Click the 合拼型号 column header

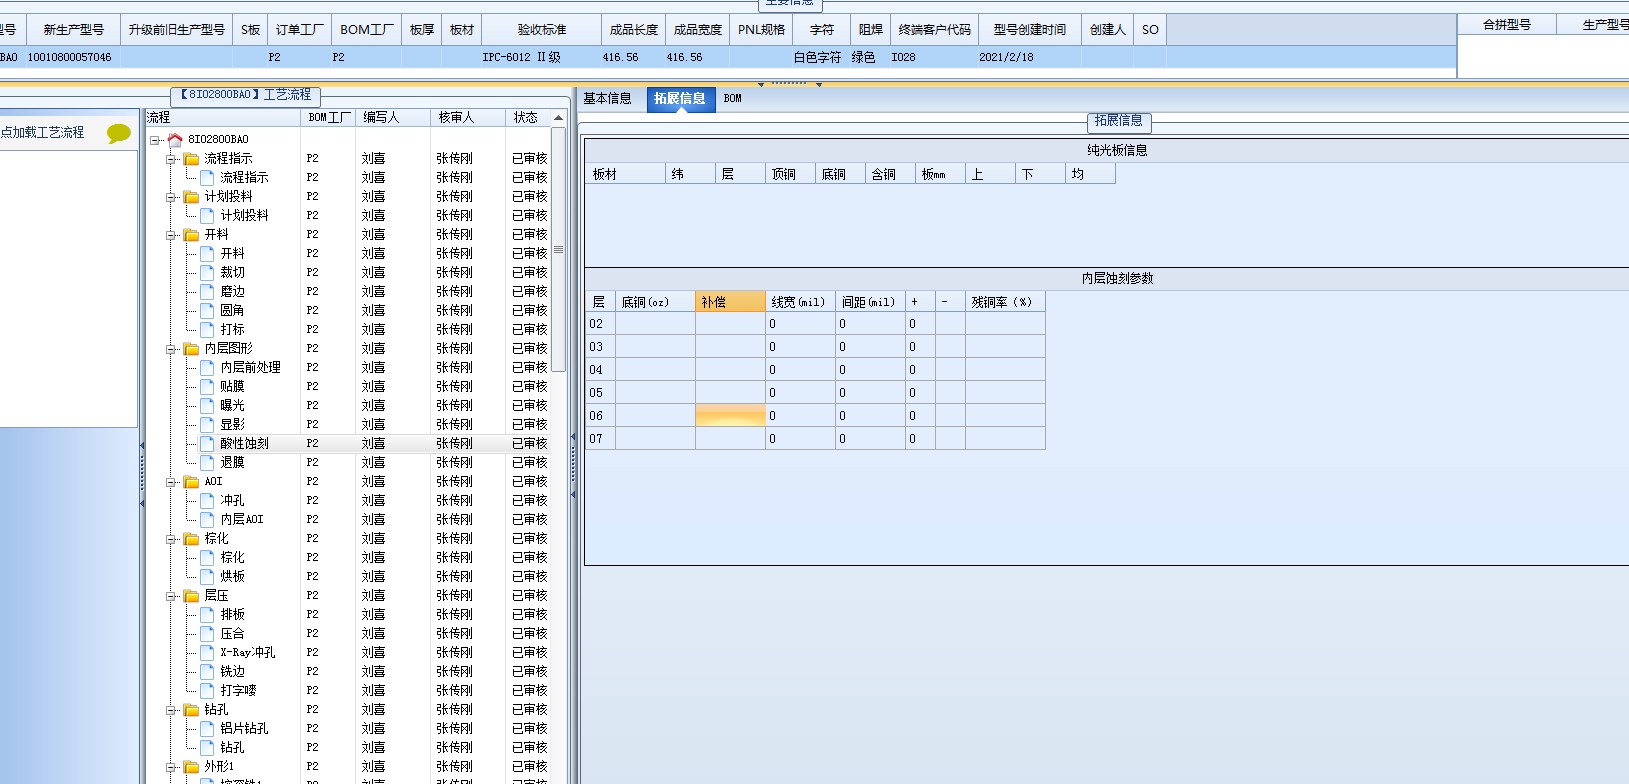tap(1507, 25)
